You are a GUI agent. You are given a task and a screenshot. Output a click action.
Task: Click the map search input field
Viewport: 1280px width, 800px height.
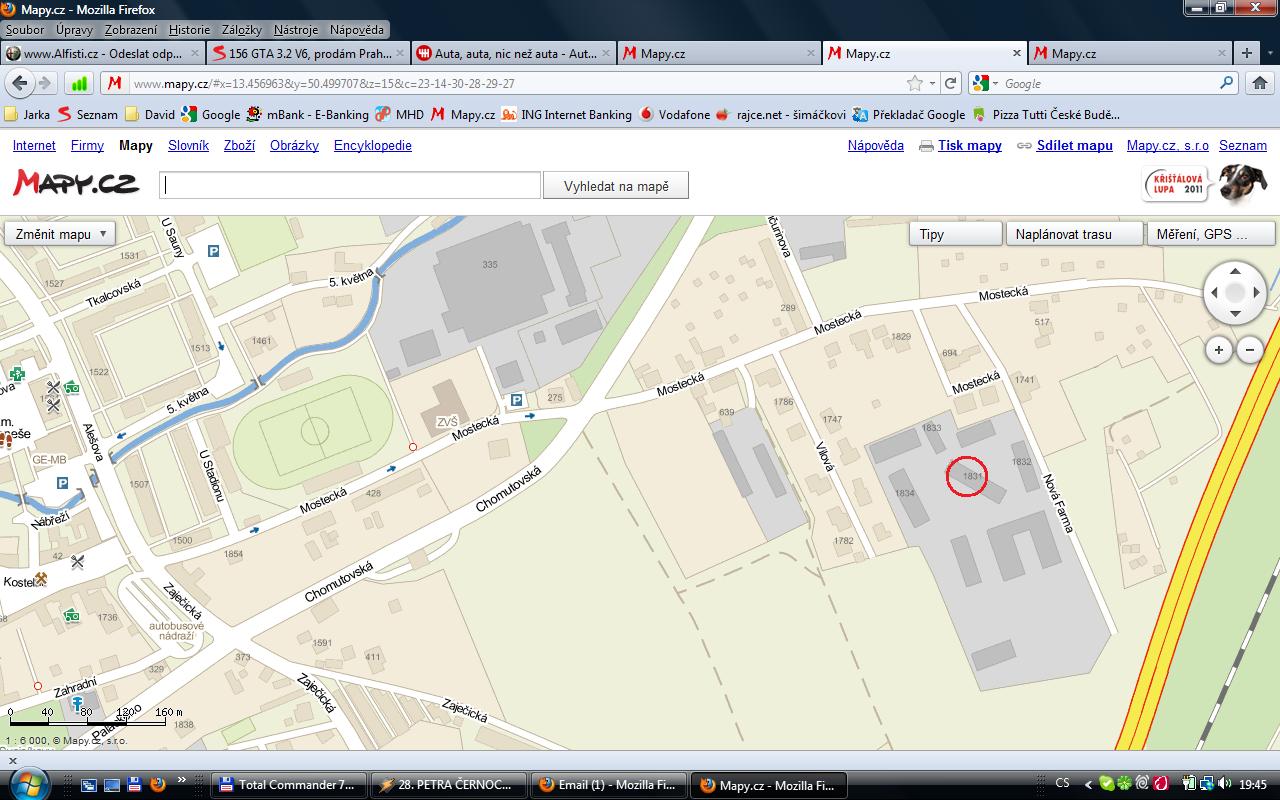350,186
